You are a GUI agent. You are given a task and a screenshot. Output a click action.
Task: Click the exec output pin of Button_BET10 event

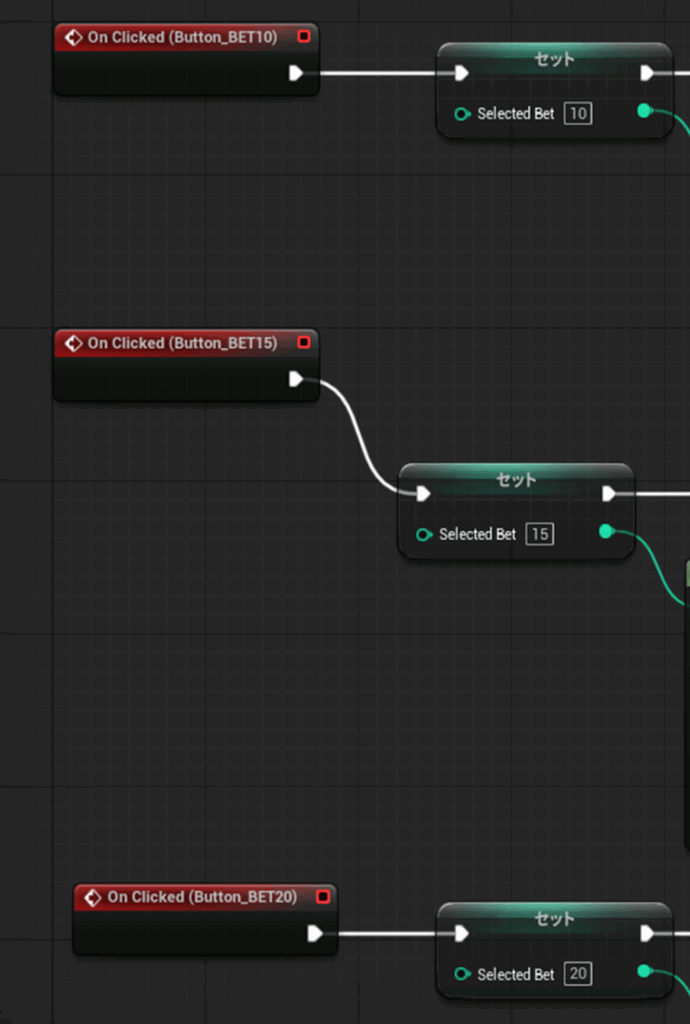pos(296,73)
